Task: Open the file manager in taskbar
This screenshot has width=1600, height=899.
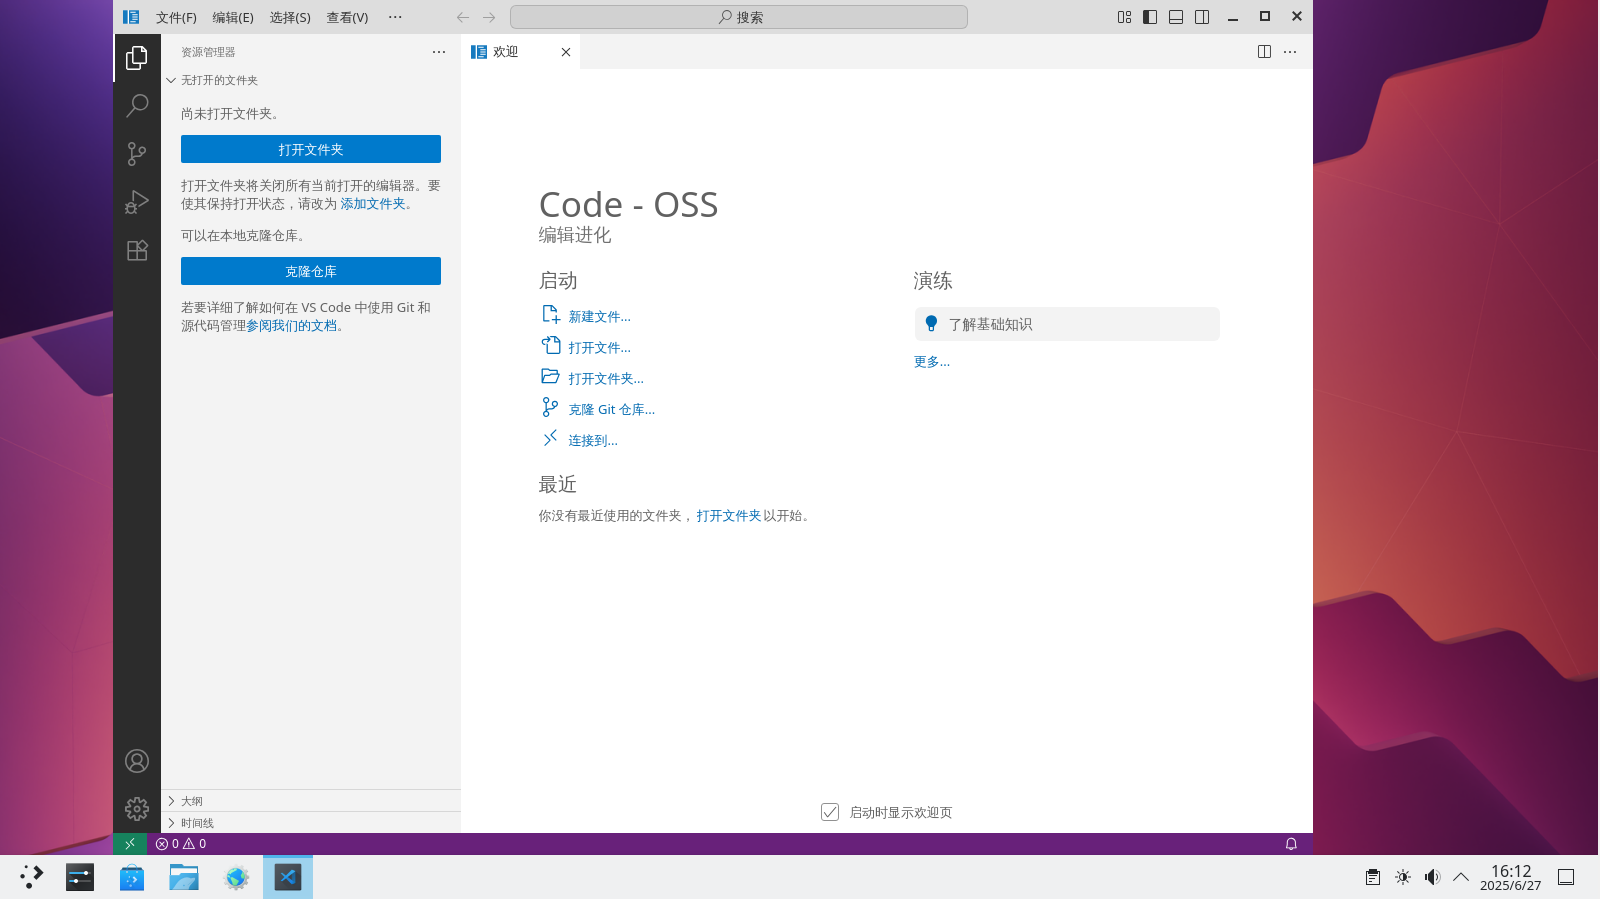Action: pyautogui.click(x=184, y=877)
